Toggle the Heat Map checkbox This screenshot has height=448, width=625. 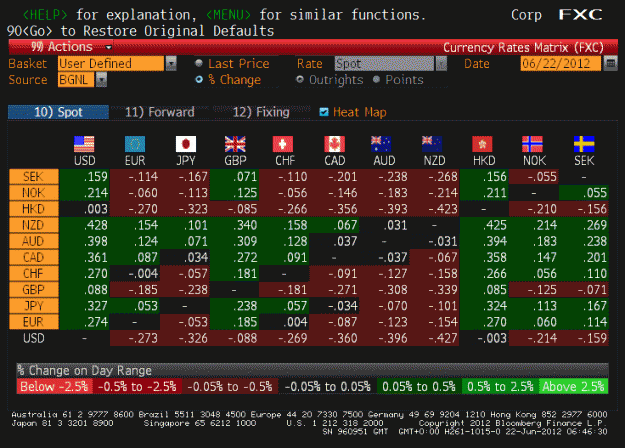(x=324, y=112)
